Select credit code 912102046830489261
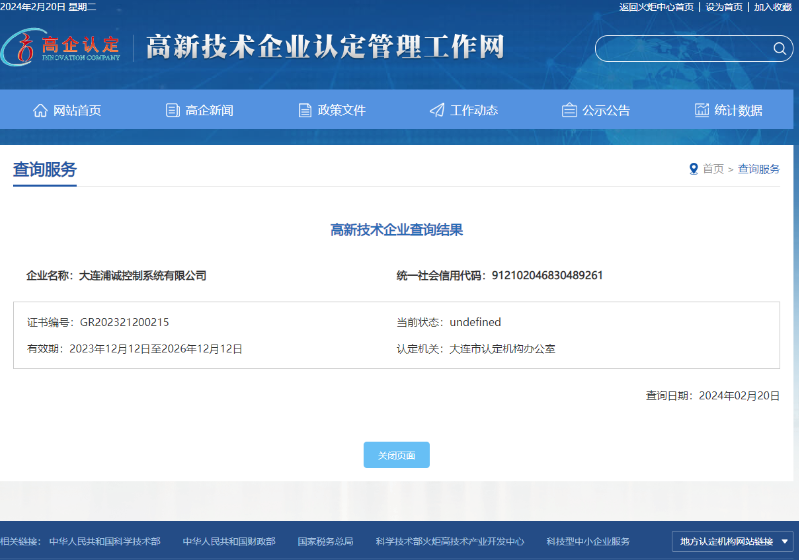Viewport: 799px width, 560px height. (547, 276)
